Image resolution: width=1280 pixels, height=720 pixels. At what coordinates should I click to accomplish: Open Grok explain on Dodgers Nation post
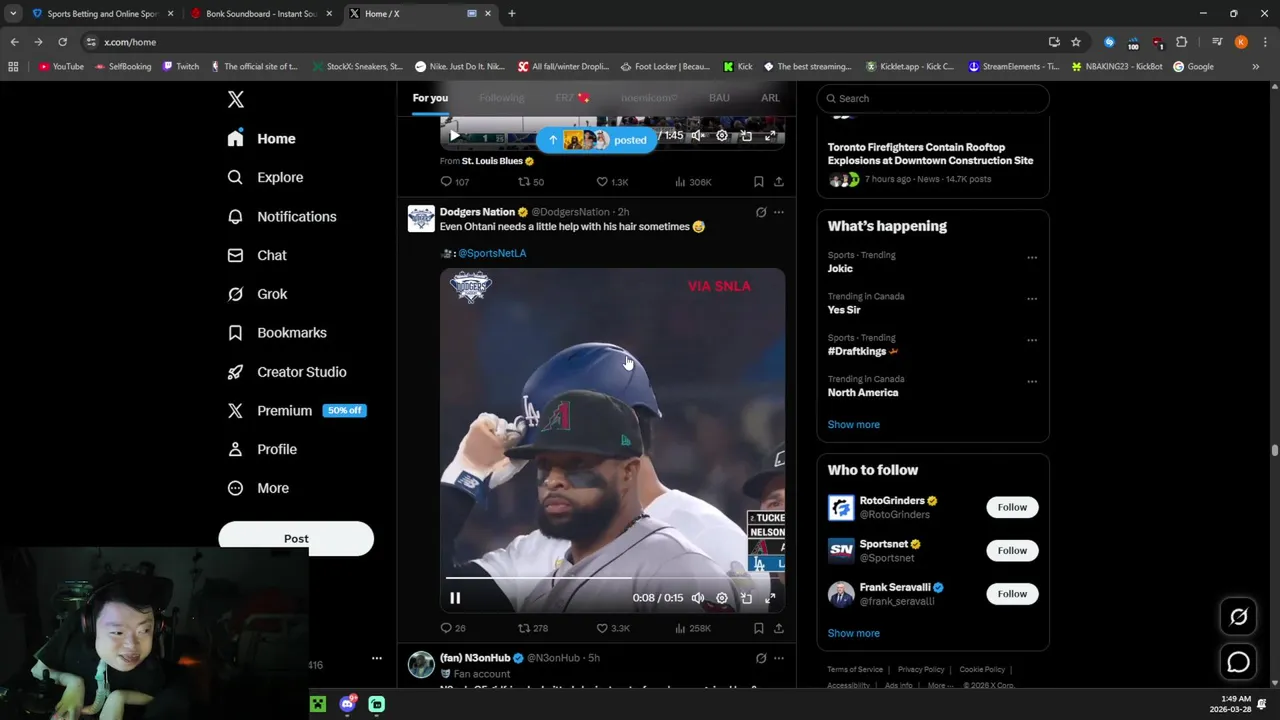[761, 212]
